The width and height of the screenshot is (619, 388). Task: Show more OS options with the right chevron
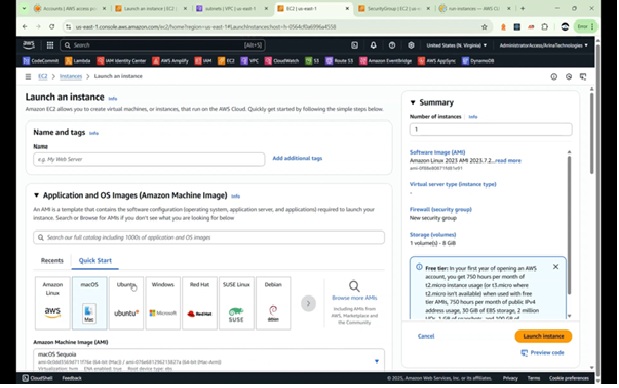coord(308,304)
